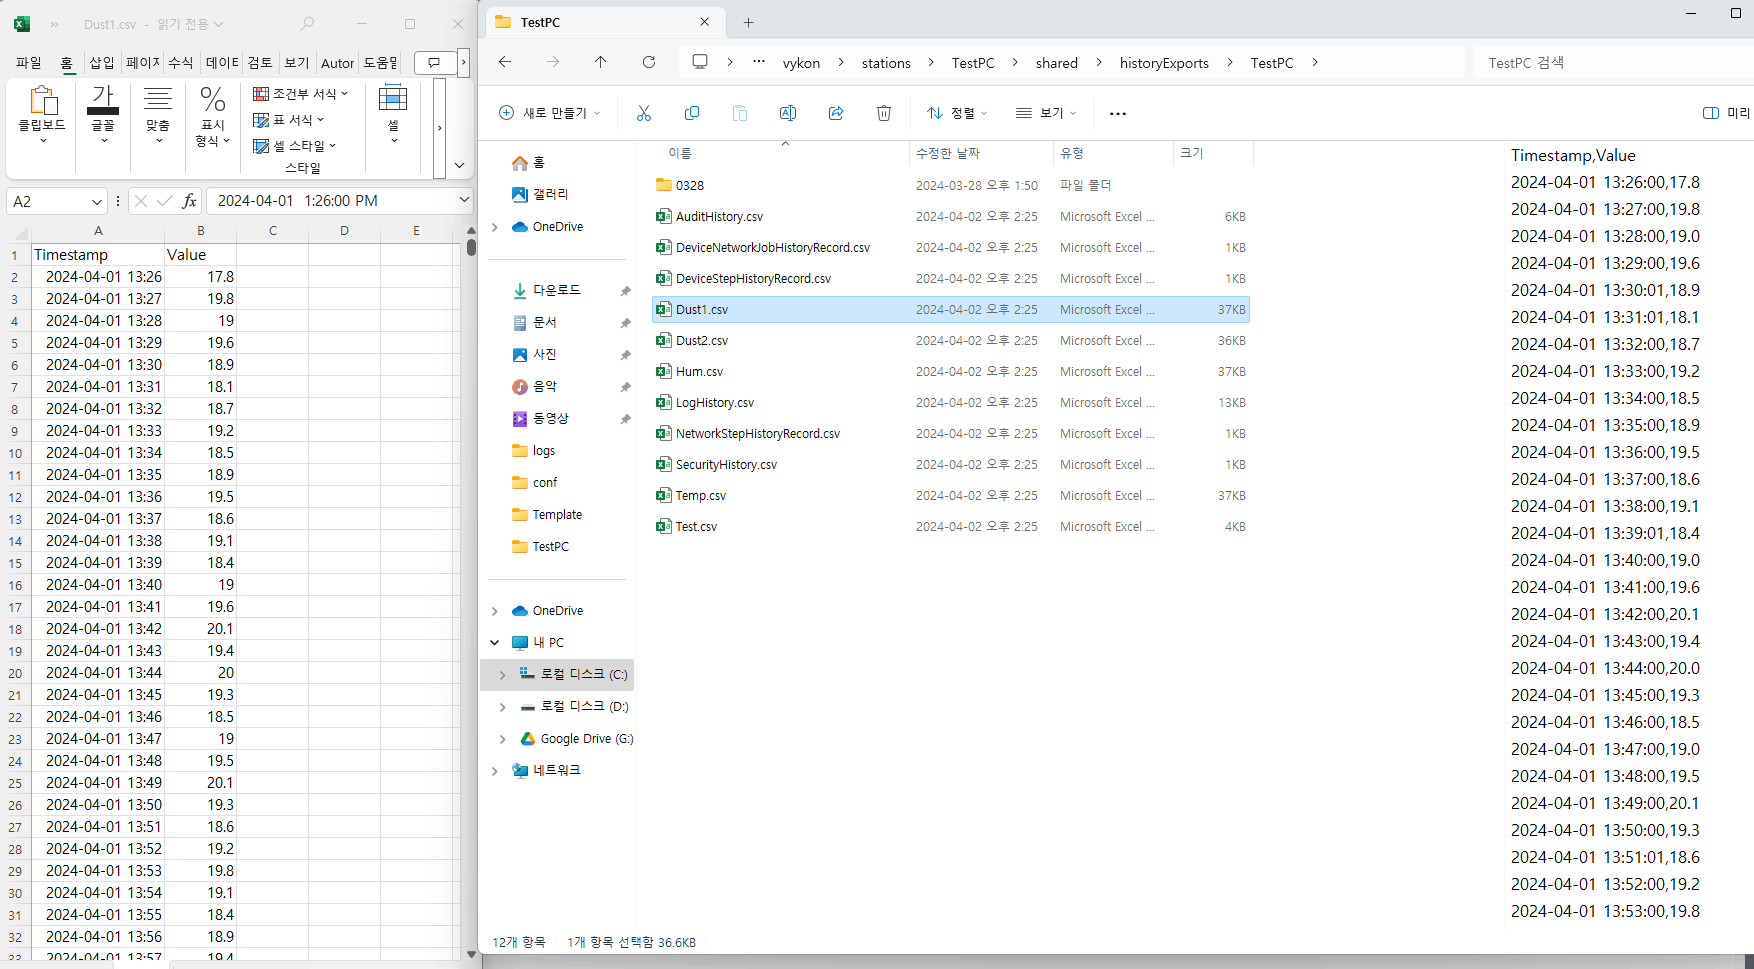
Task: Open the View (보기) dropdown in Explorer
Action: 1046,113
